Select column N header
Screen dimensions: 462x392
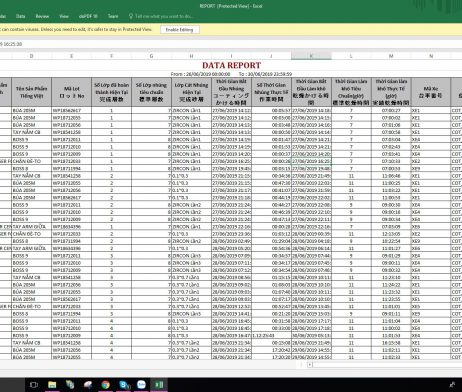tap(431, 56)
